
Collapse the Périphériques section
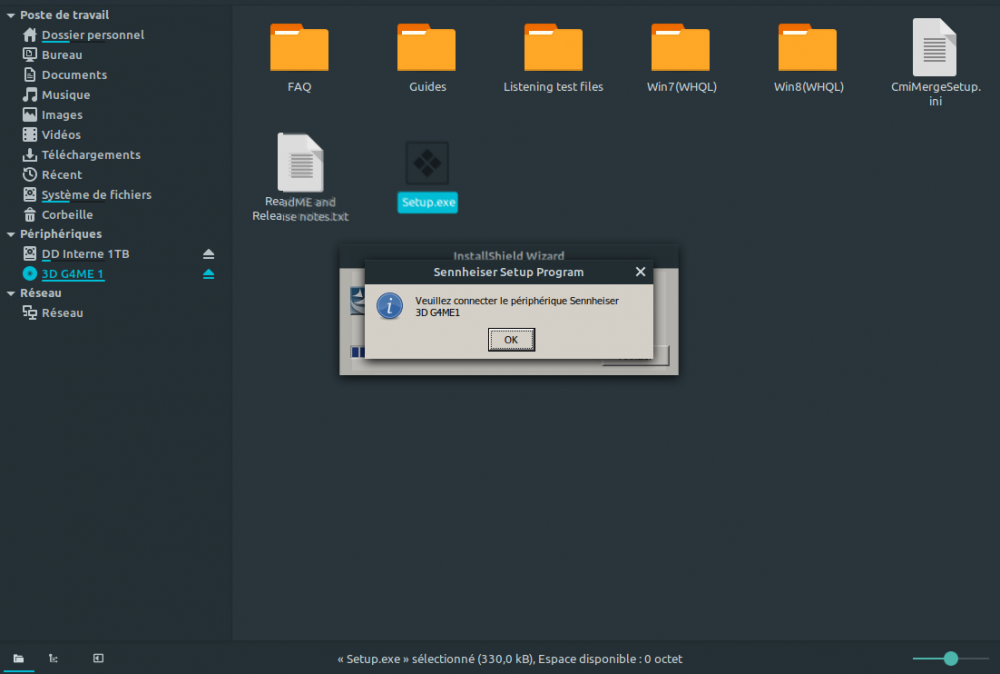[x=9, y=233]
